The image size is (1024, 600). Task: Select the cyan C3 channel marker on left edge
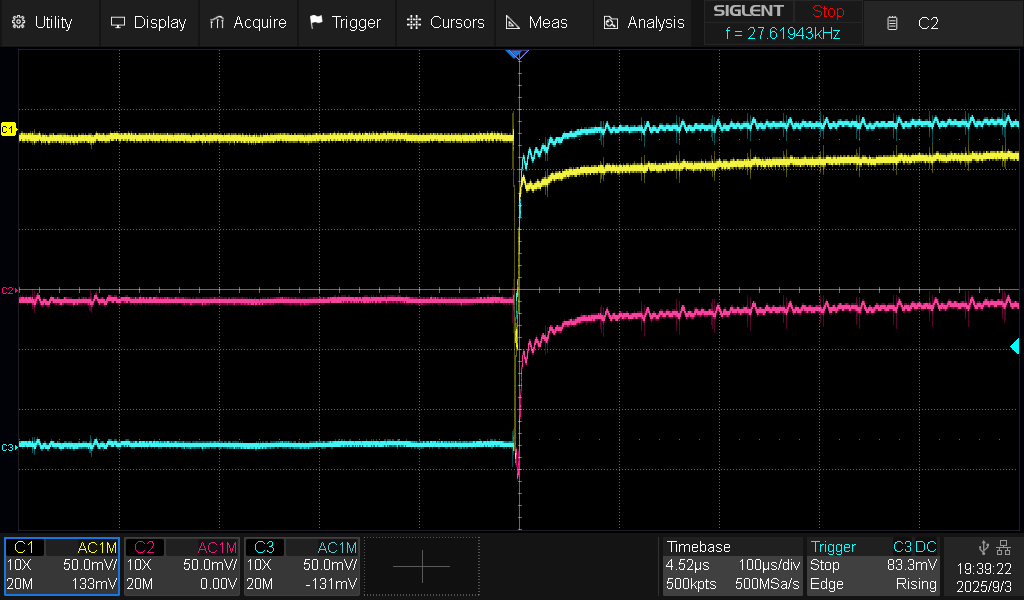[9, 447]
